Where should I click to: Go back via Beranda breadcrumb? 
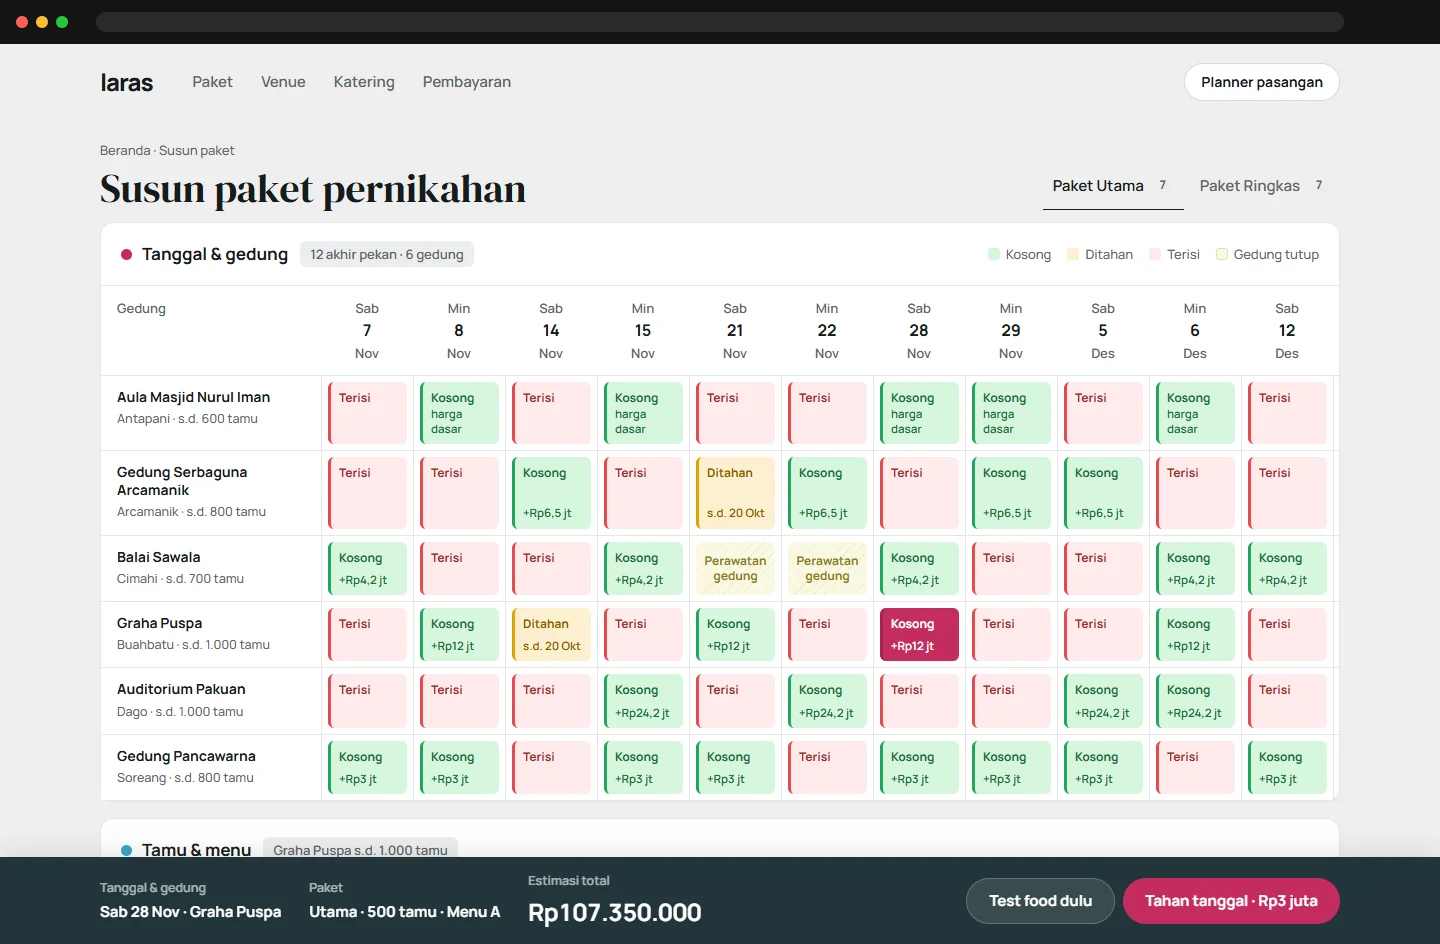124,150
